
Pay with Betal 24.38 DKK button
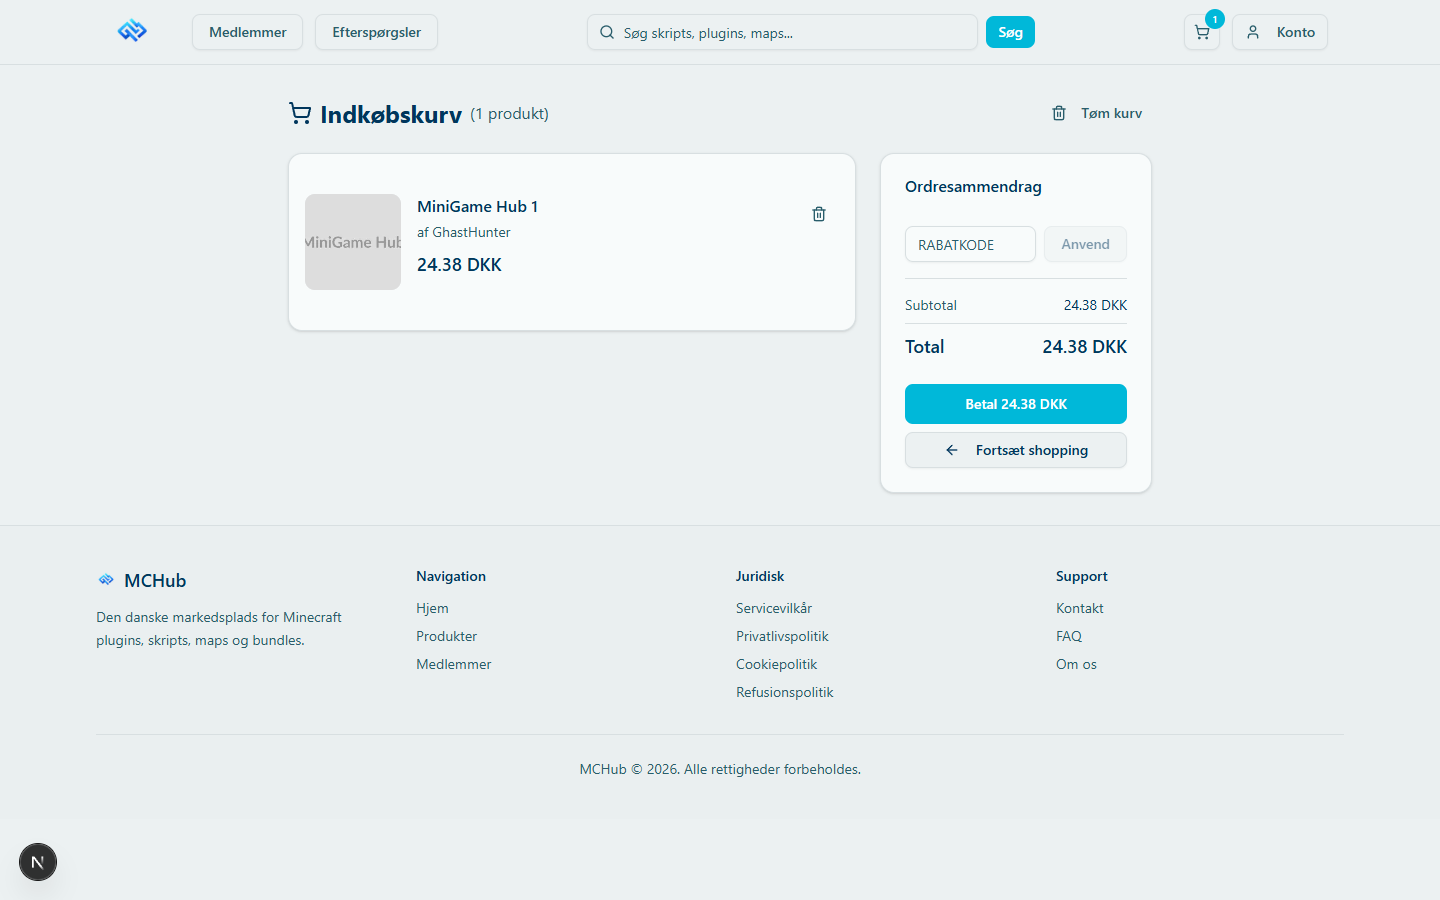(1016, 404)
